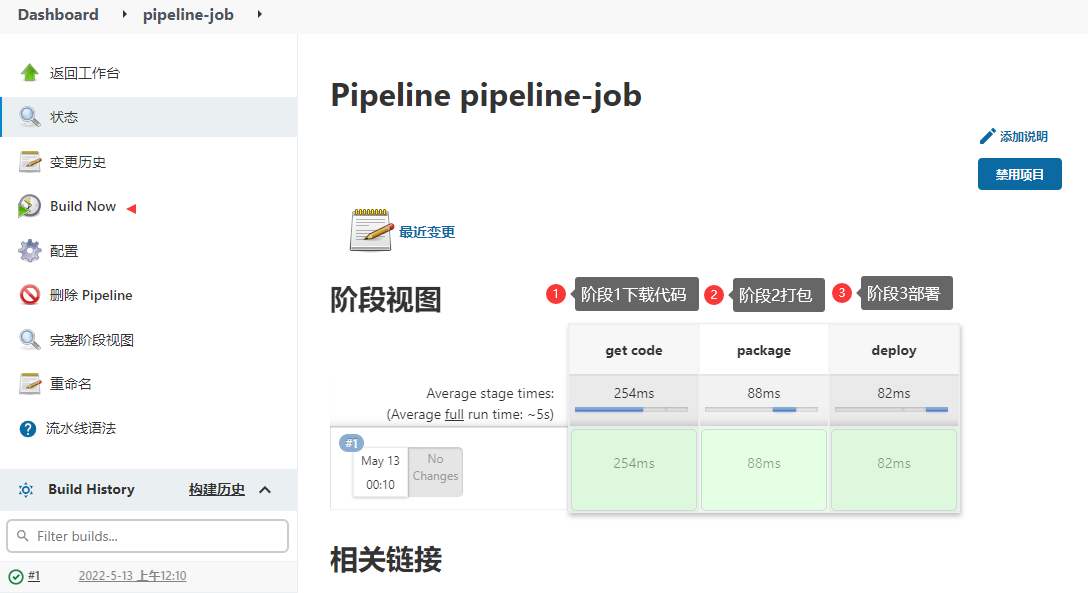Screen dimensions: 1088x593
Task: Go to Dashboard breadcrumb
Action: click(58, 15)
